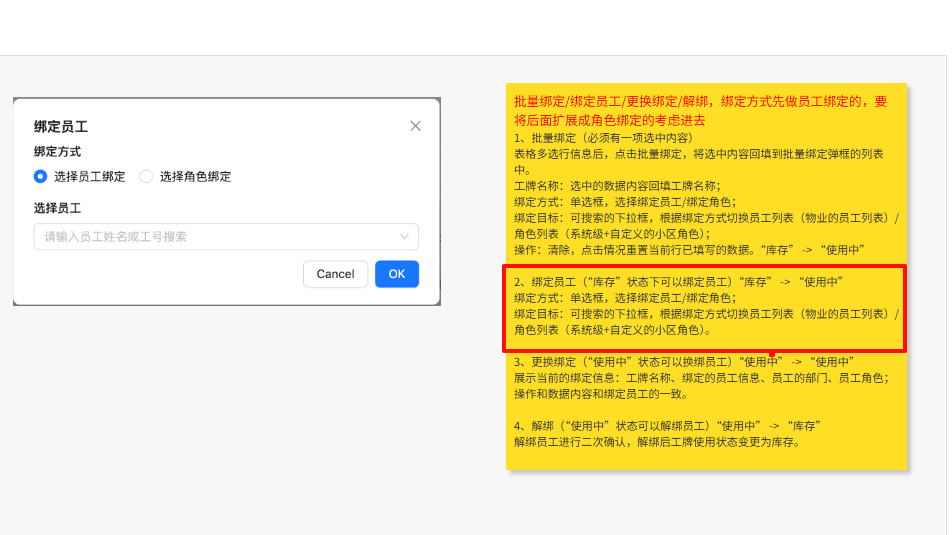
Task: Click the line starting 4、解绑
Action: (667, 426)
